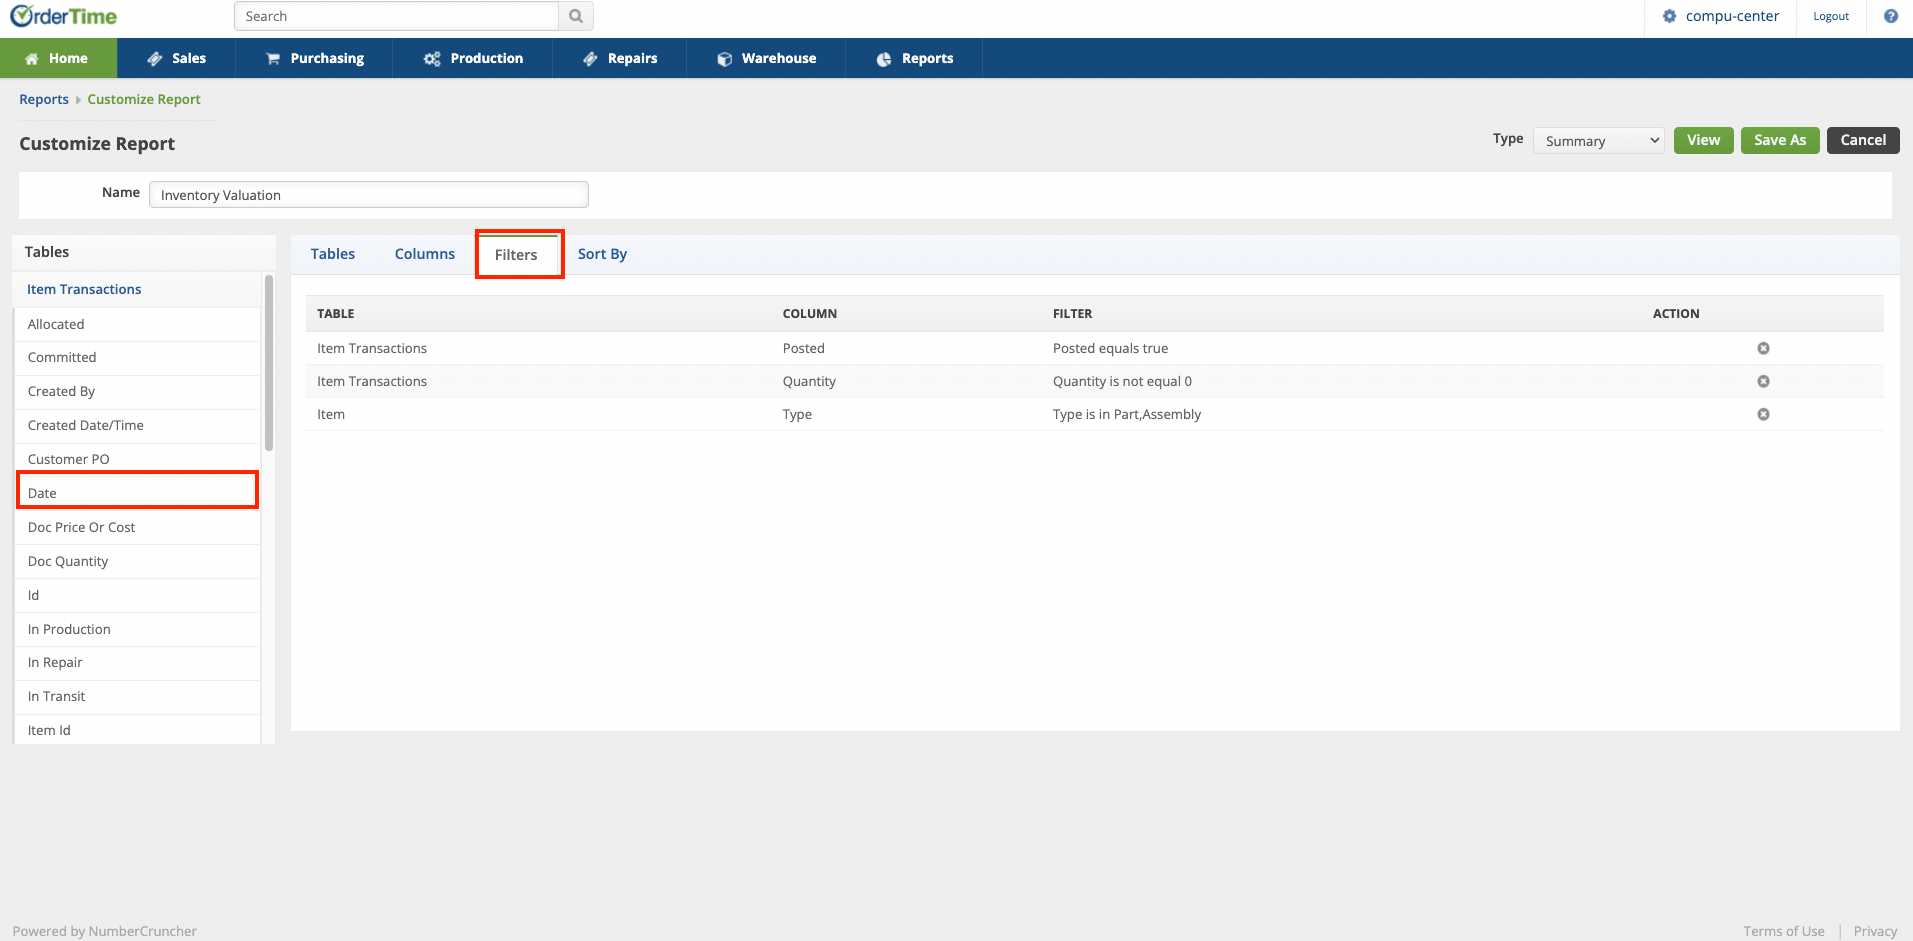Remove the Quantity is not equal 0 filter
This screenshot has height=941, width=1913.
[x=1763, y=381]
